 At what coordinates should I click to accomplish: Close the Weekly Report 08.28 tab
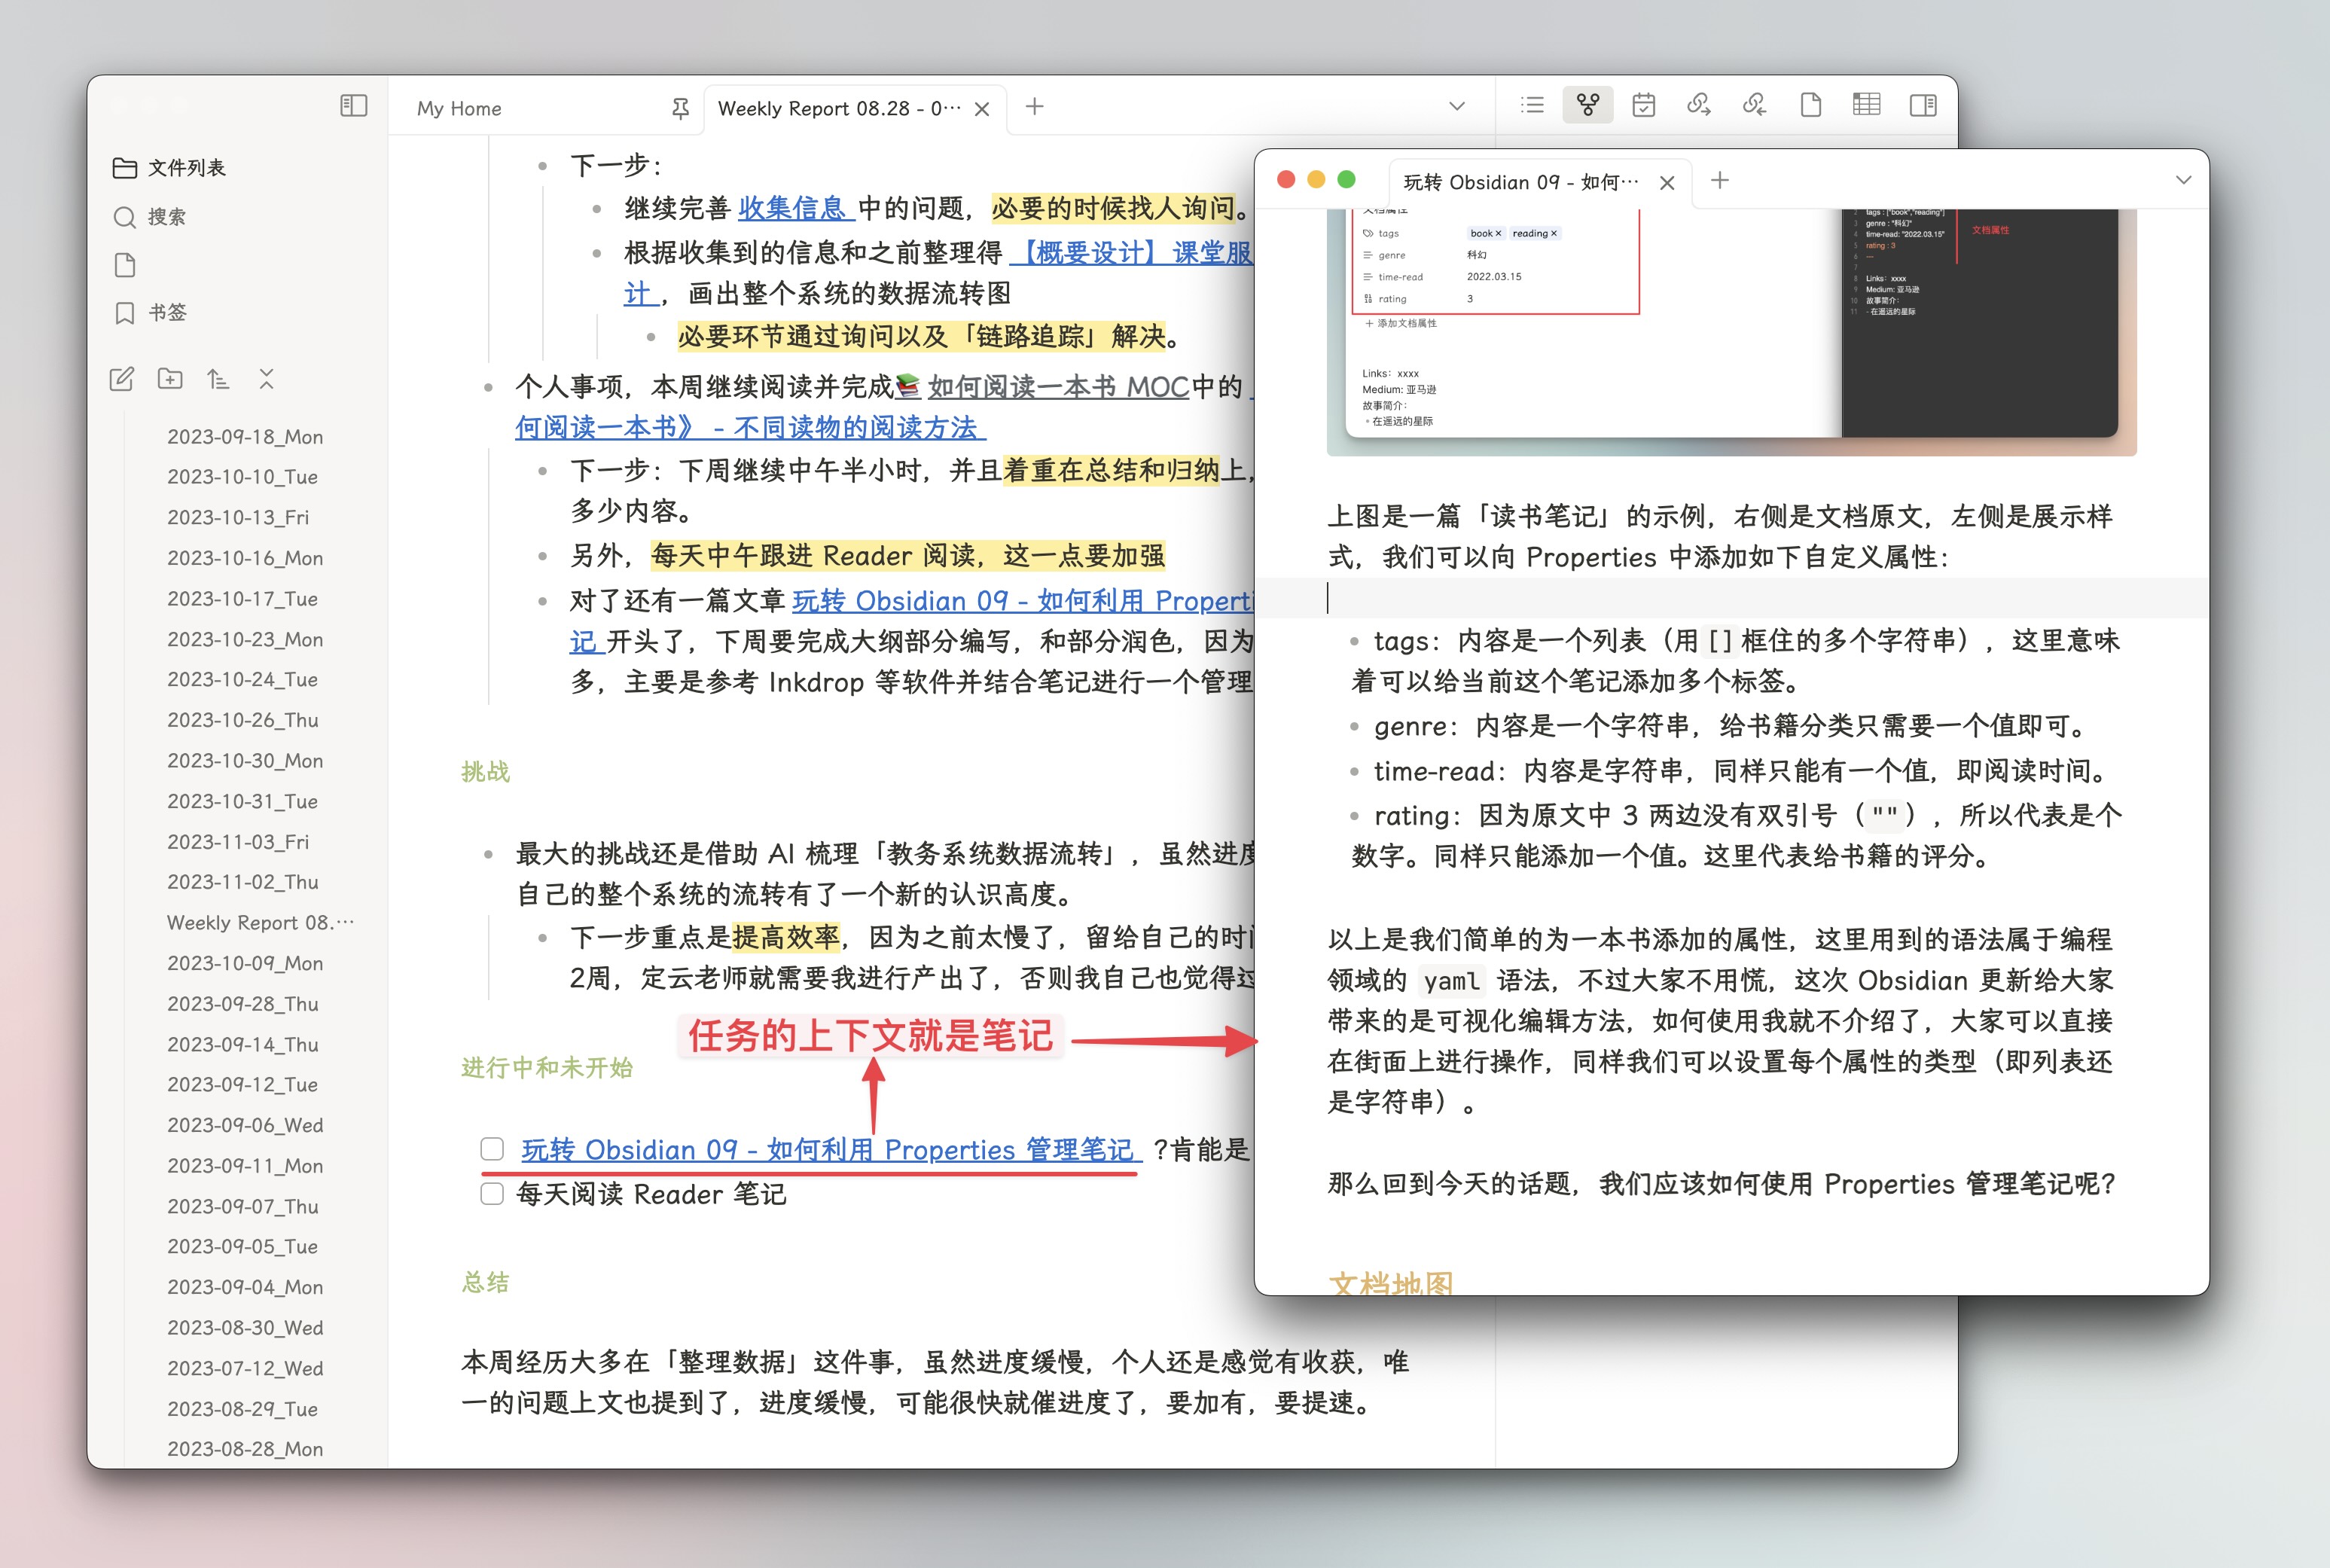(982, 109)
